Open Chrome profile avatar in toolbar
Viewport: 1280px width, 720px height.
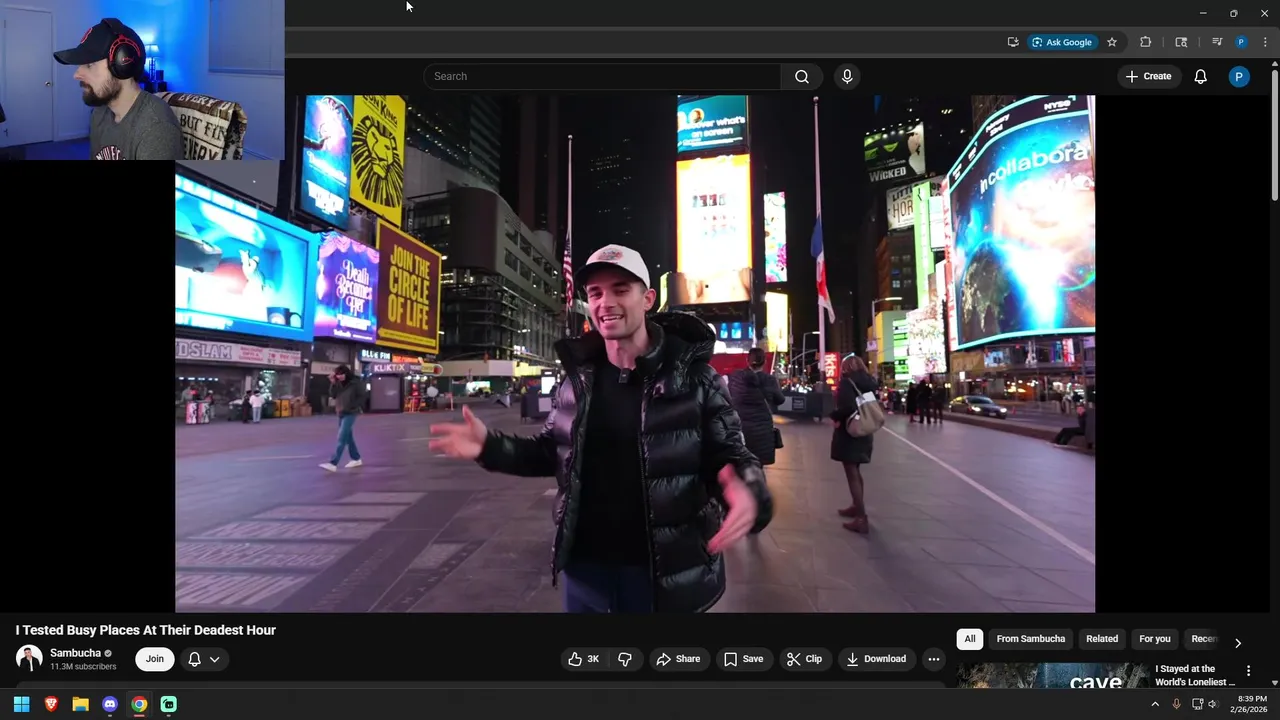pyautogui.click(x=1241, y=42)
